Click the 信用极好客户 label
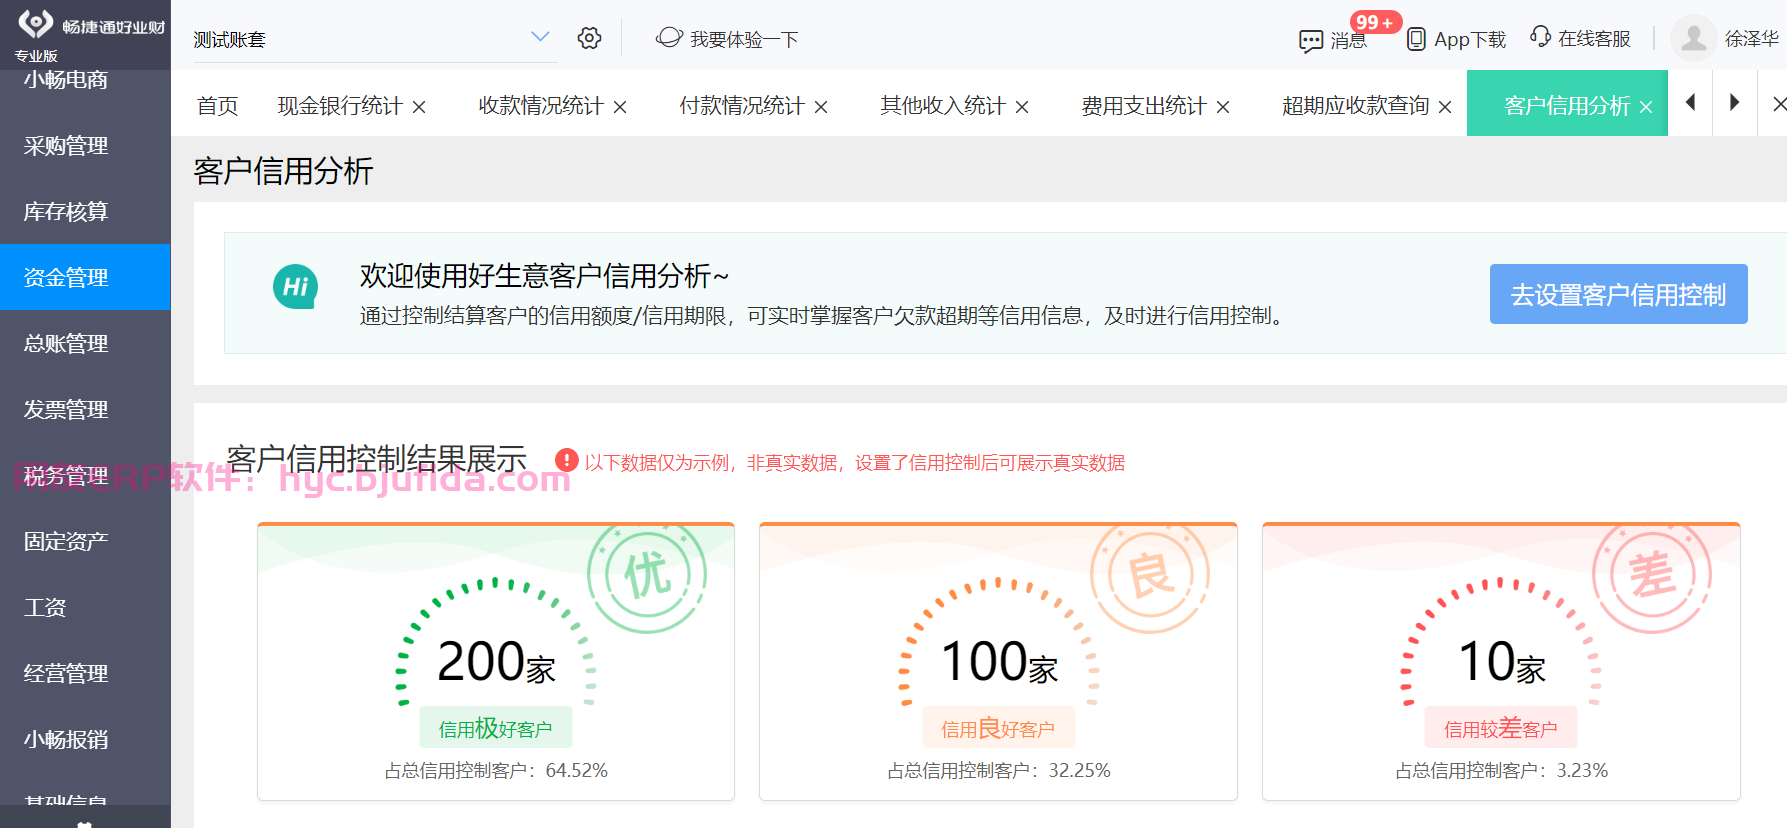The image size is (1787, 828). pos(496,728)
